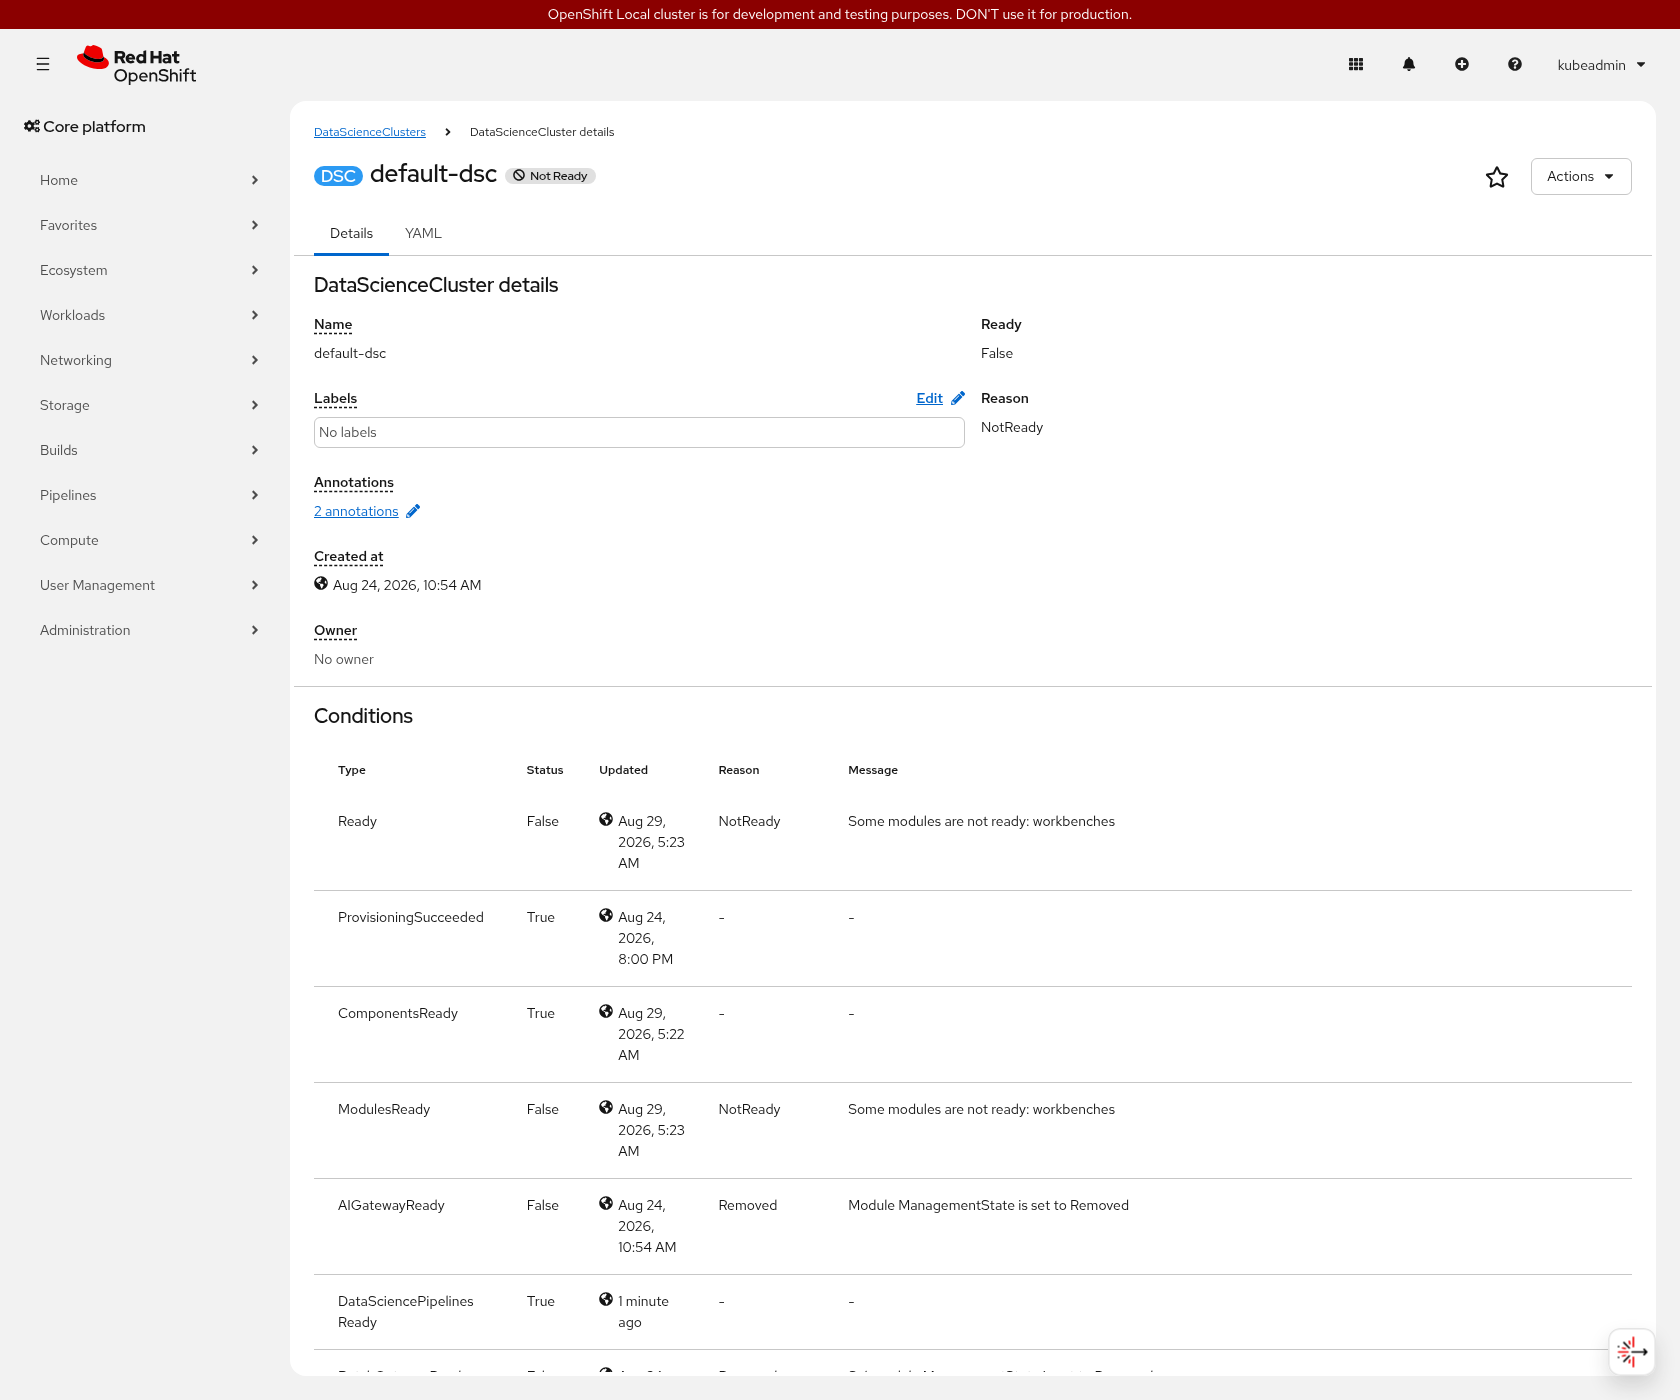Go to DataScienceClusters breadcrumb link

(370, 132)
